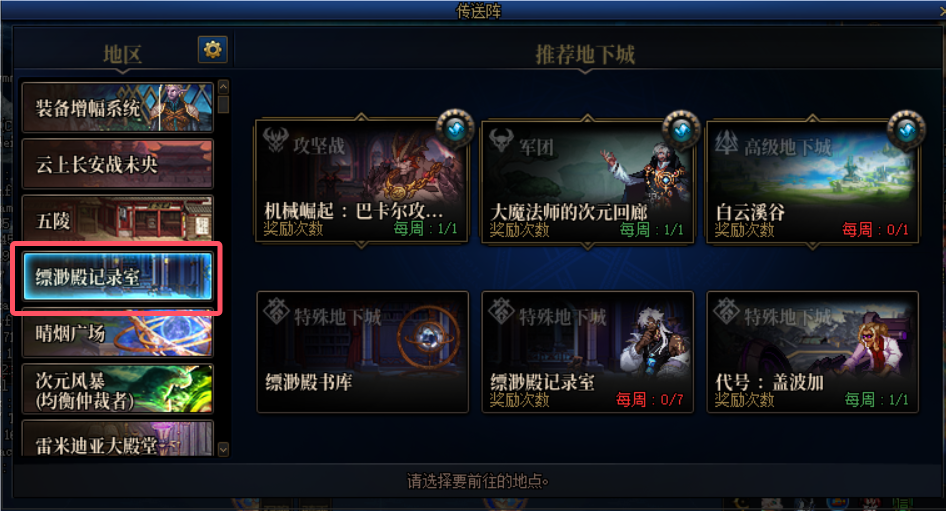The height and width of the screenshot is (511, 946).
Task: Open the 代号：盖波加 dungeon card
Action: point(813,352)
